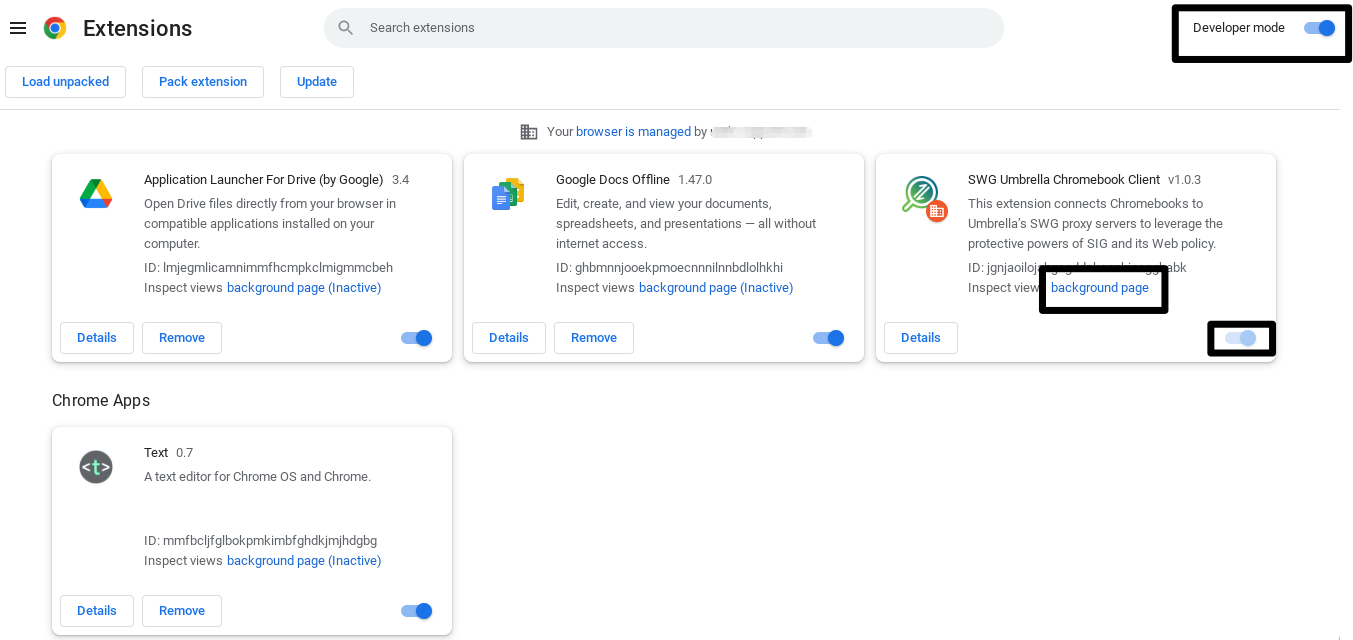This screenshot has height=640, width=1353.
Task: Click Application Launcher For Drive (by Google) title
Action: (264, 180)
